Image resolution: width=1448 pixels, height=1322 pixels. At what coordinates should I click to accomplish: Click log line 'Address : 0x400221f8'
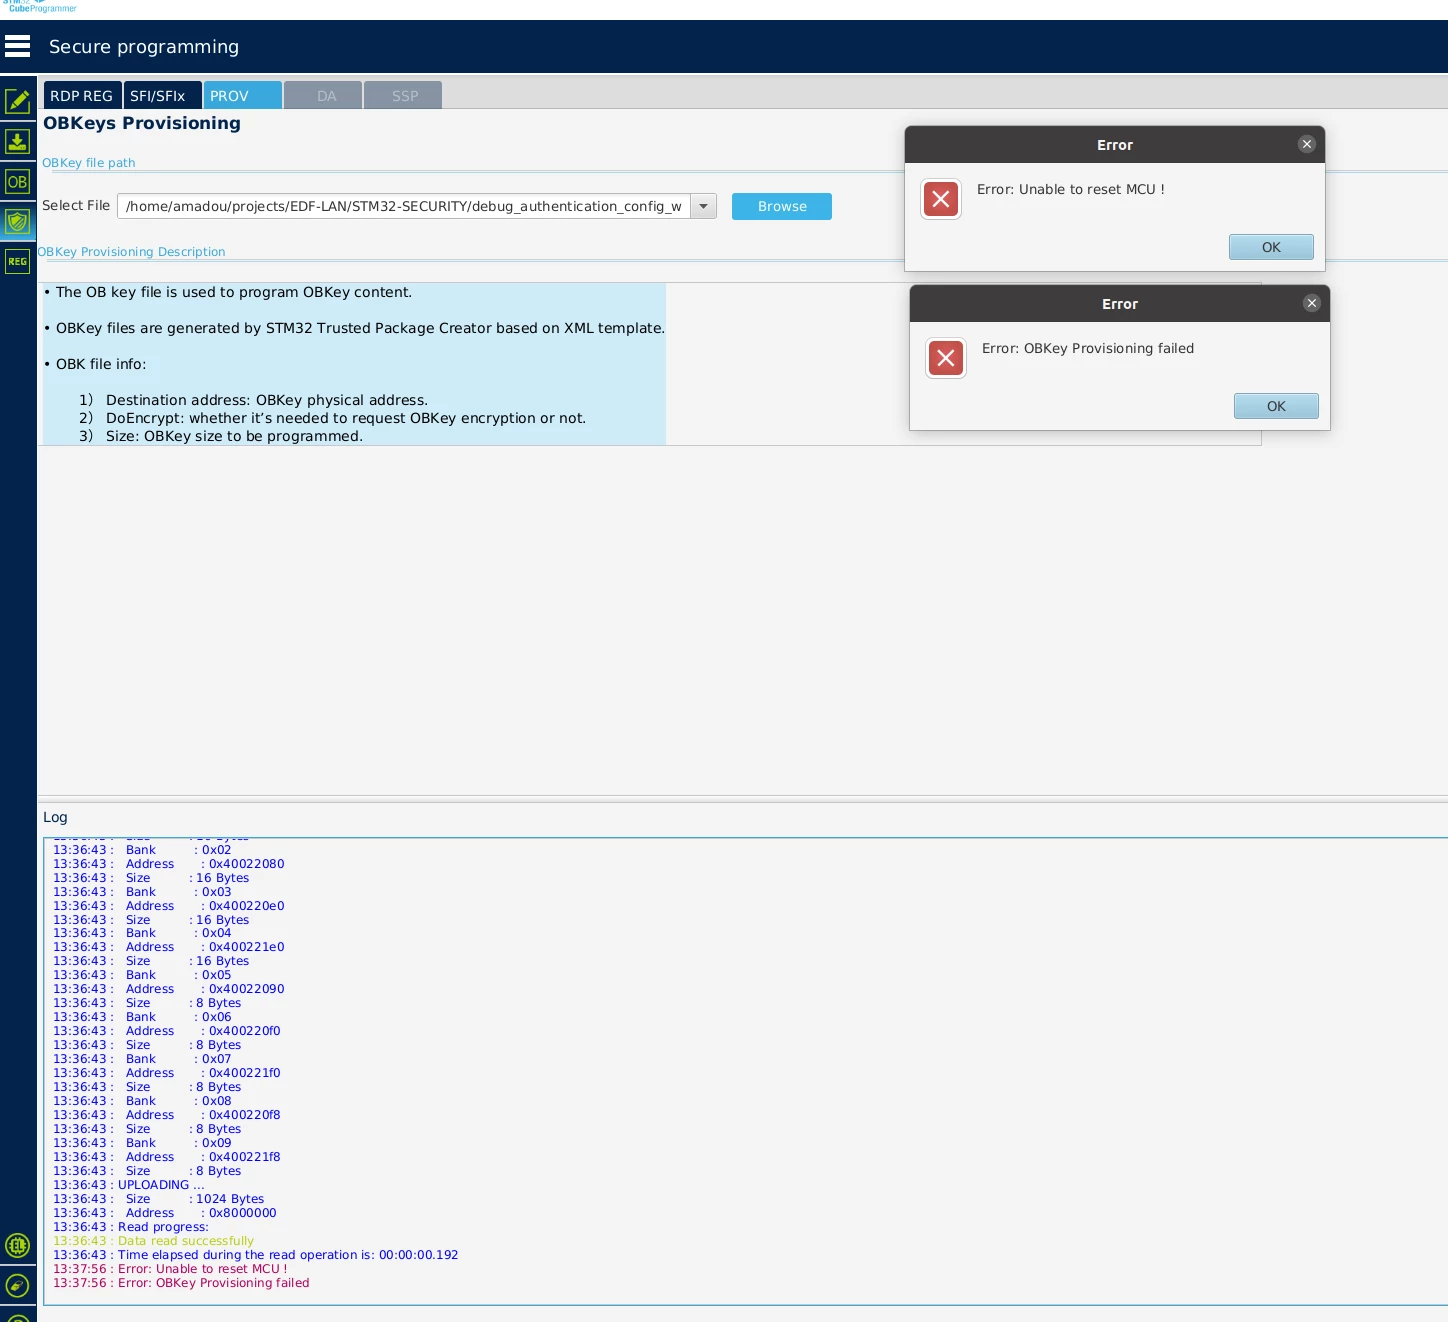(167, 1157)
